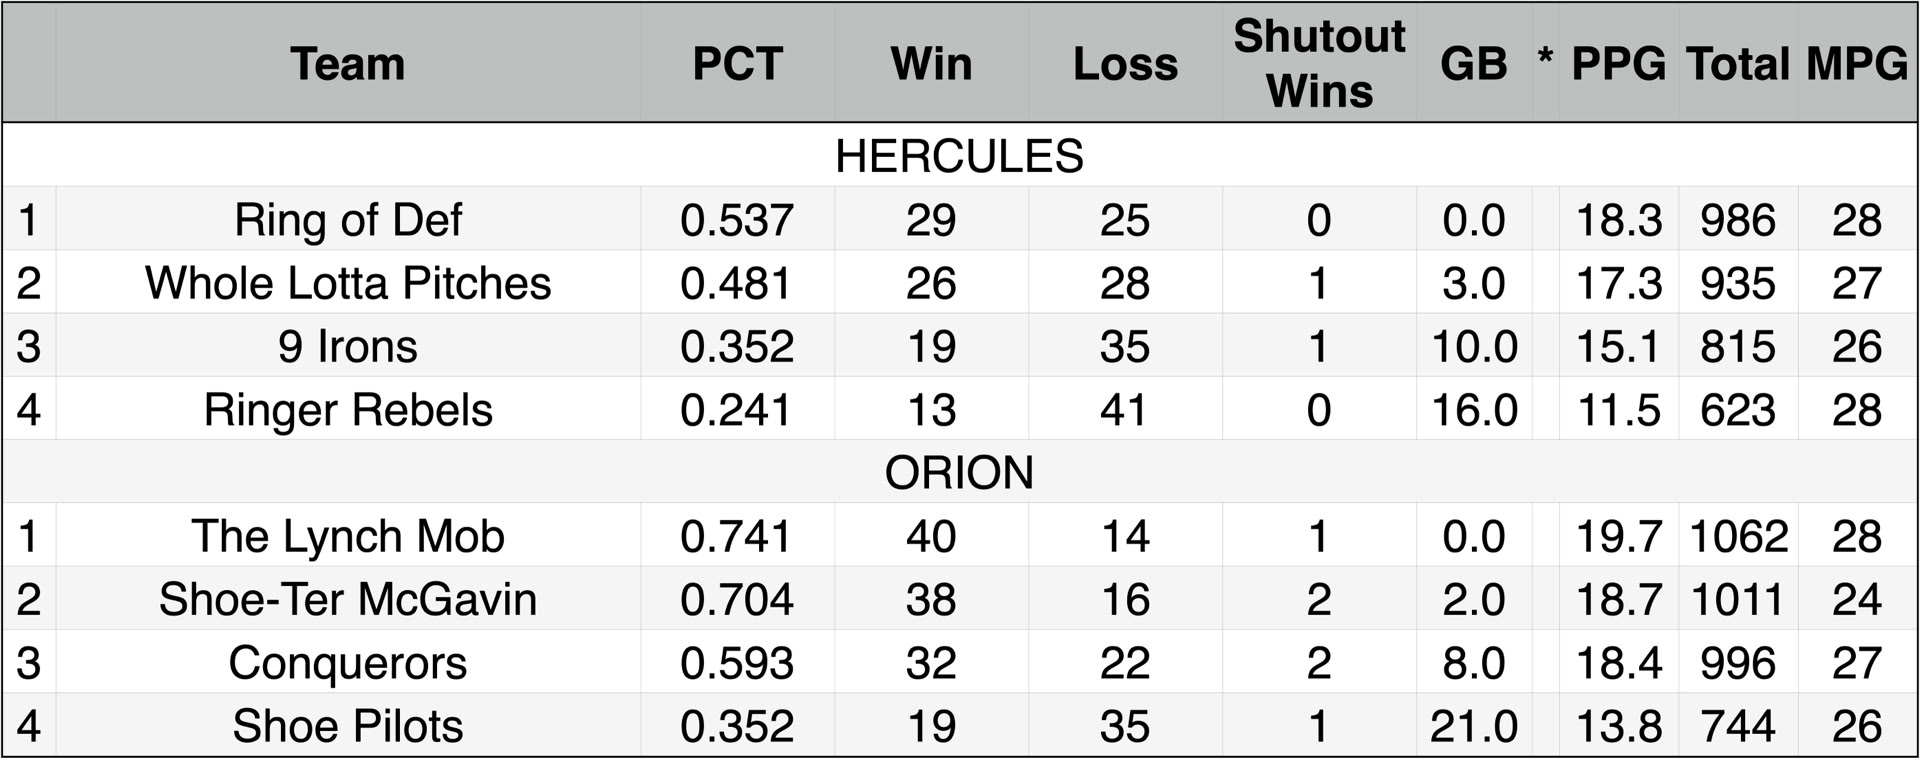This screenshot has width=1920, height=760.
Task: Select the PPG column header
Action: [x=1618, y=64]
